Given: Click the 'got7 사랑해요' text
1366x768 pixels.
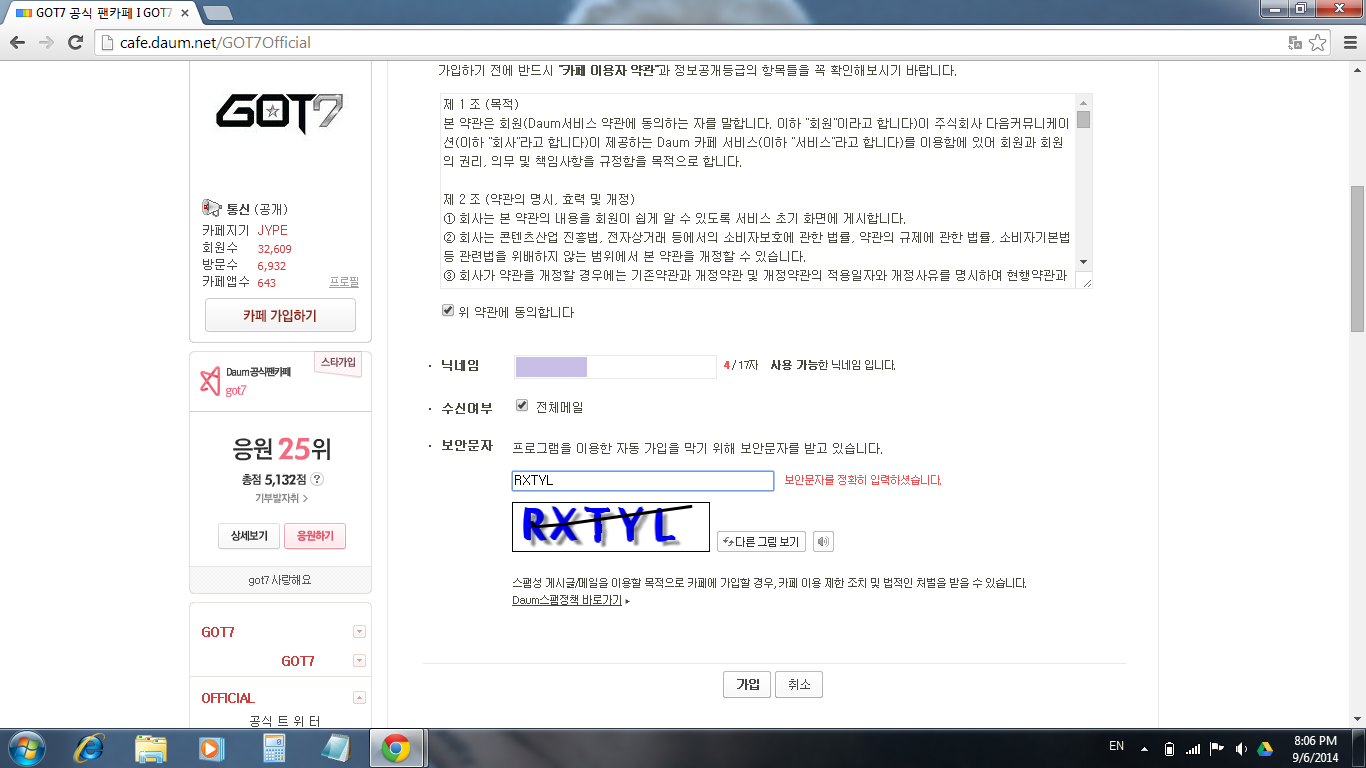Looking at the screenshot, I should click(280, 580).
